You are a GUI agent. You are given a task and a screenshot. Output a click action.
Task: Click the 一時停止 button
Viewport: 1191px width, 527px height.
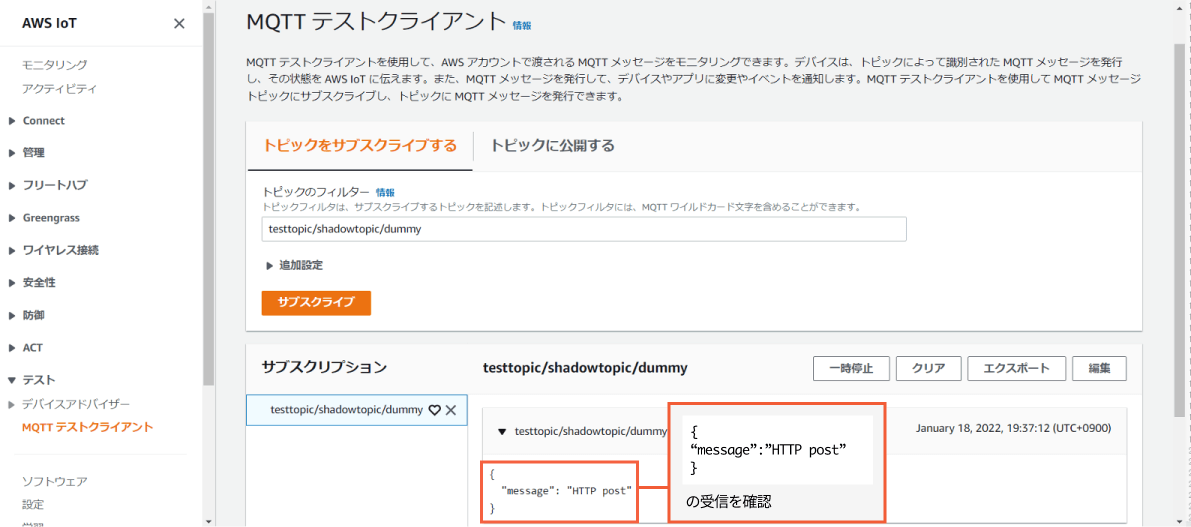[x=851, y=368]
